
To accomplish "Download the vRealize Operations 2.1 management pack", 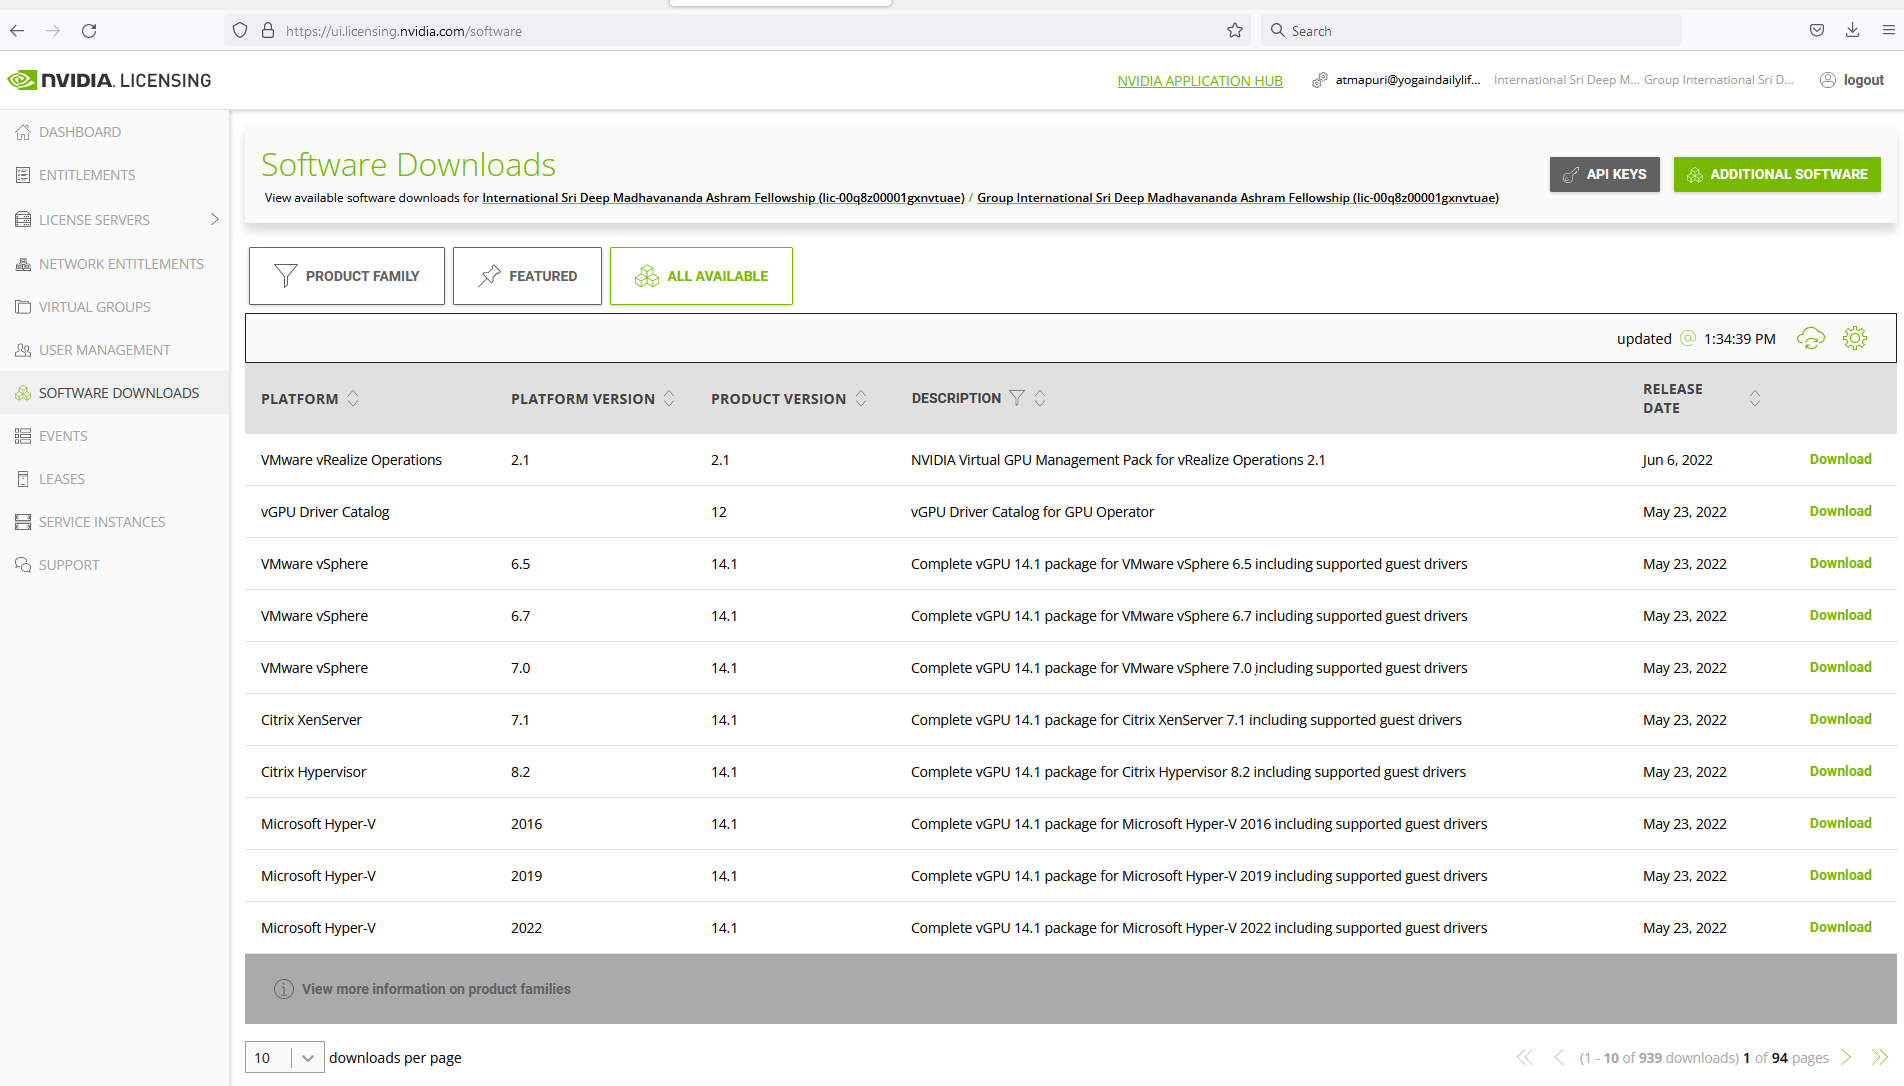I will (1840, 459).
